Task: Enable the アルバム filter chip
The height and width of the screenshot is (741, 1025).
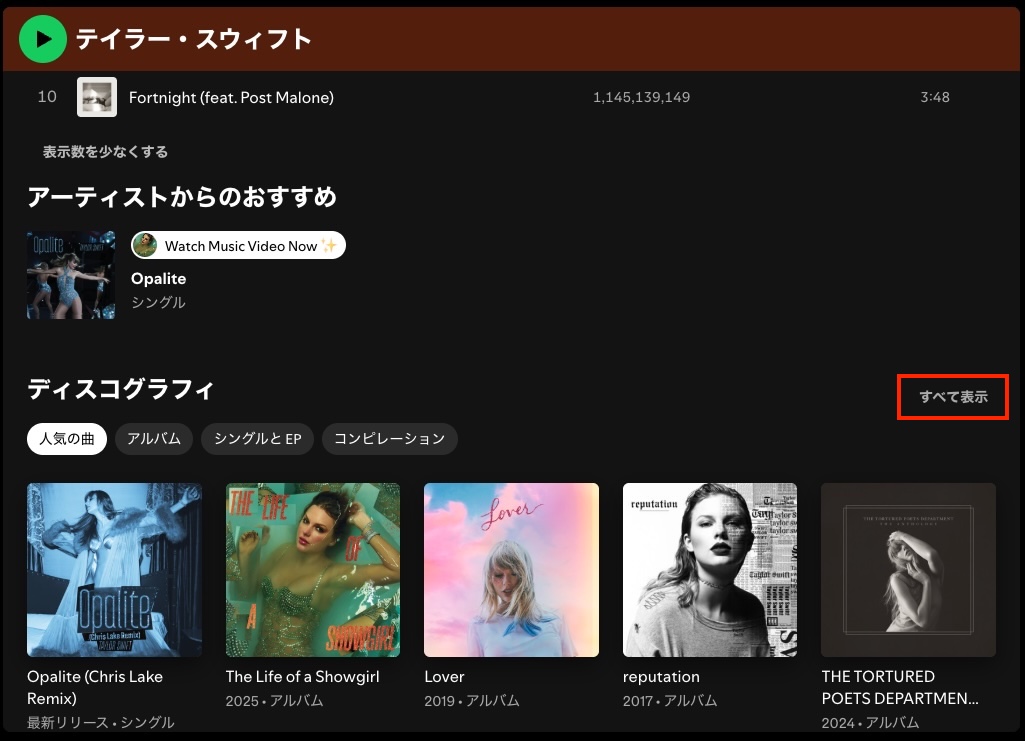Action: [x=153, y=438]
